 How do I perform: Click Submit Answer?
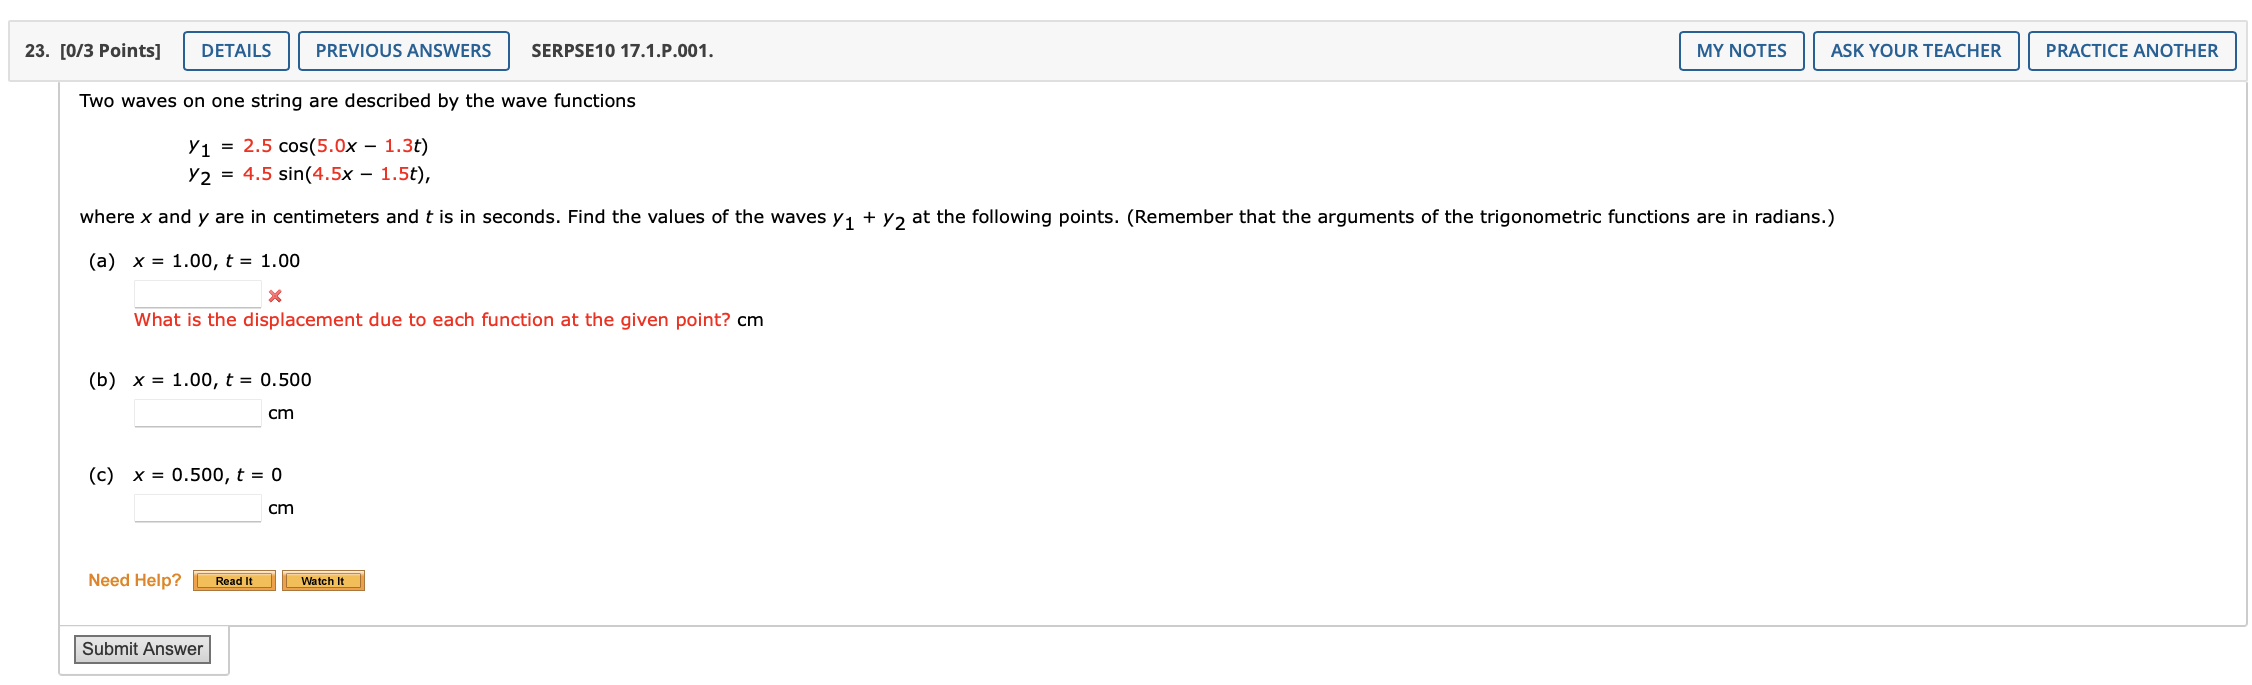pyautogui.click(x=142, y=648)
